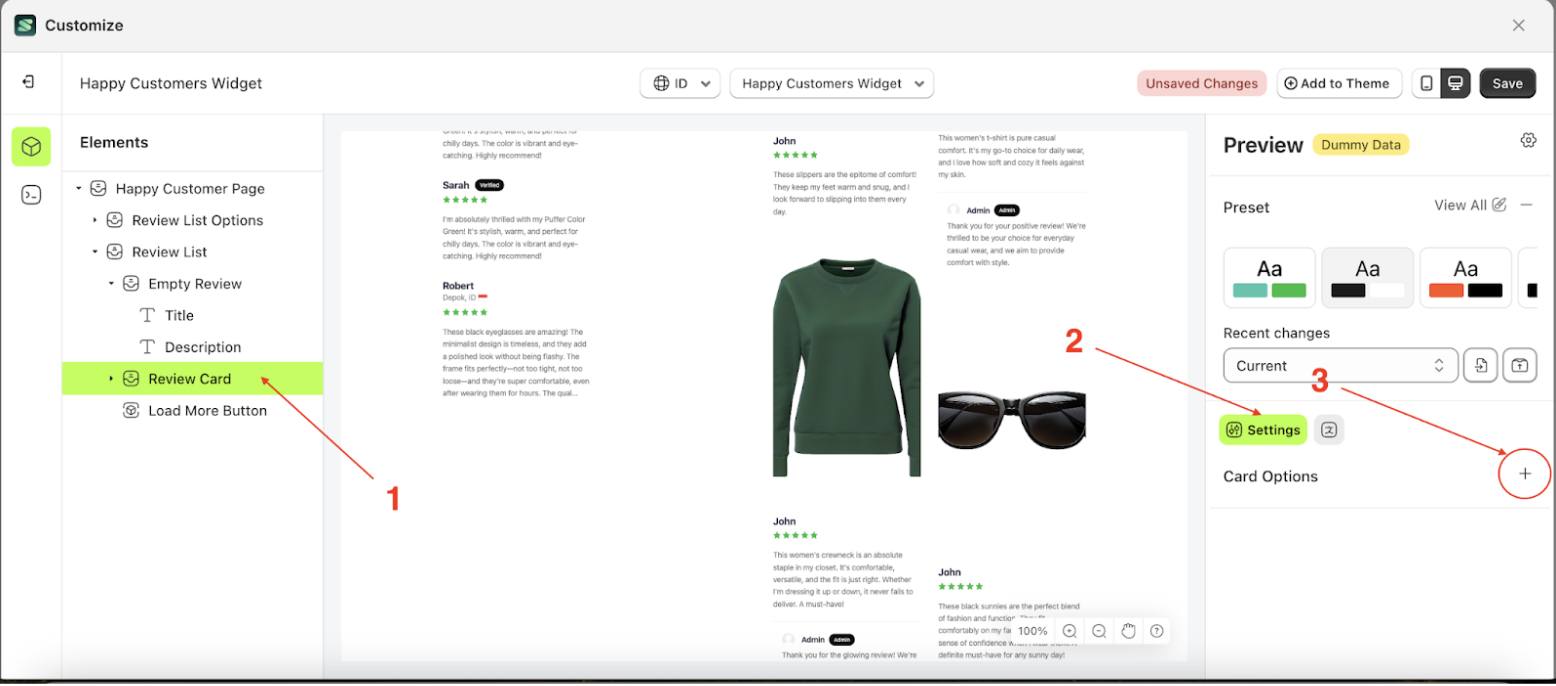The image size is (1556, 686).
Task: Open the help question mark icon
Action: point(1157,631)
